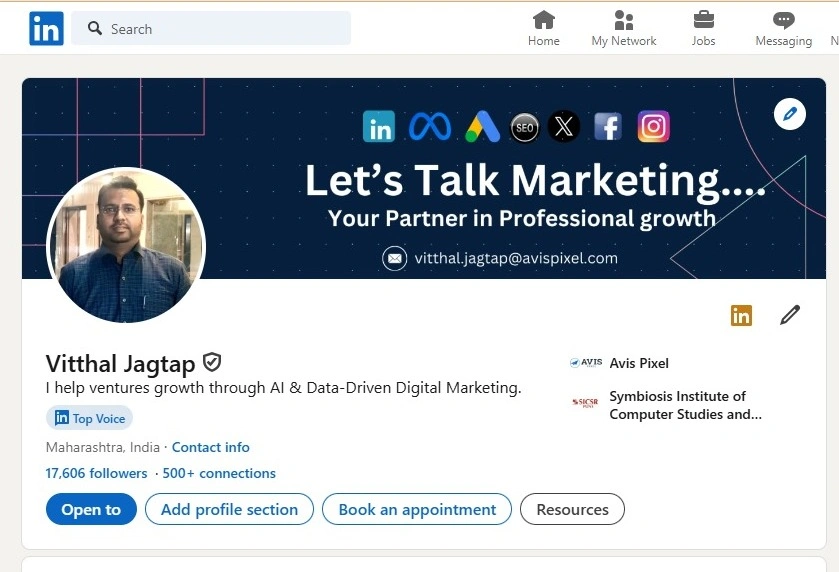
Task: Open the My Network icon
Action: point(624,20)
